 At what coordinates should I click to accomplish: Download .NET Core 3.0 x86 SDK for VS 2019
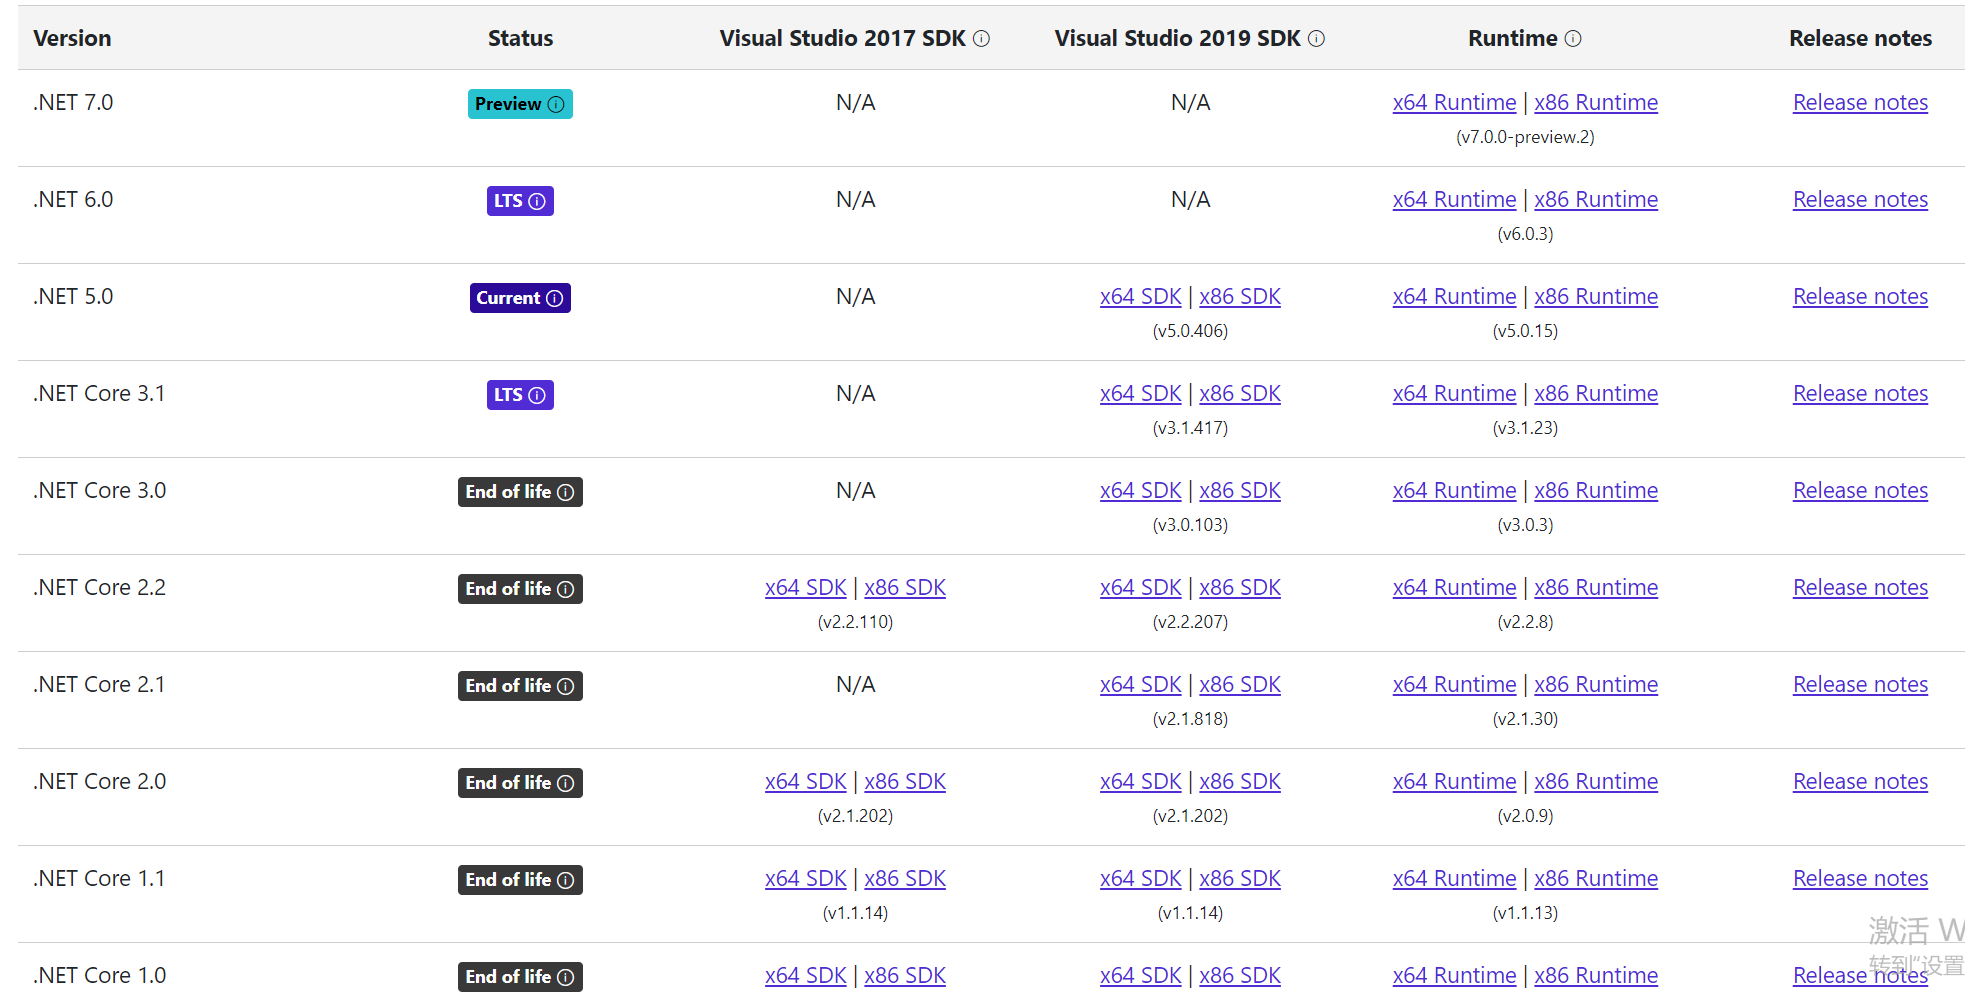tap(1240, 490)
